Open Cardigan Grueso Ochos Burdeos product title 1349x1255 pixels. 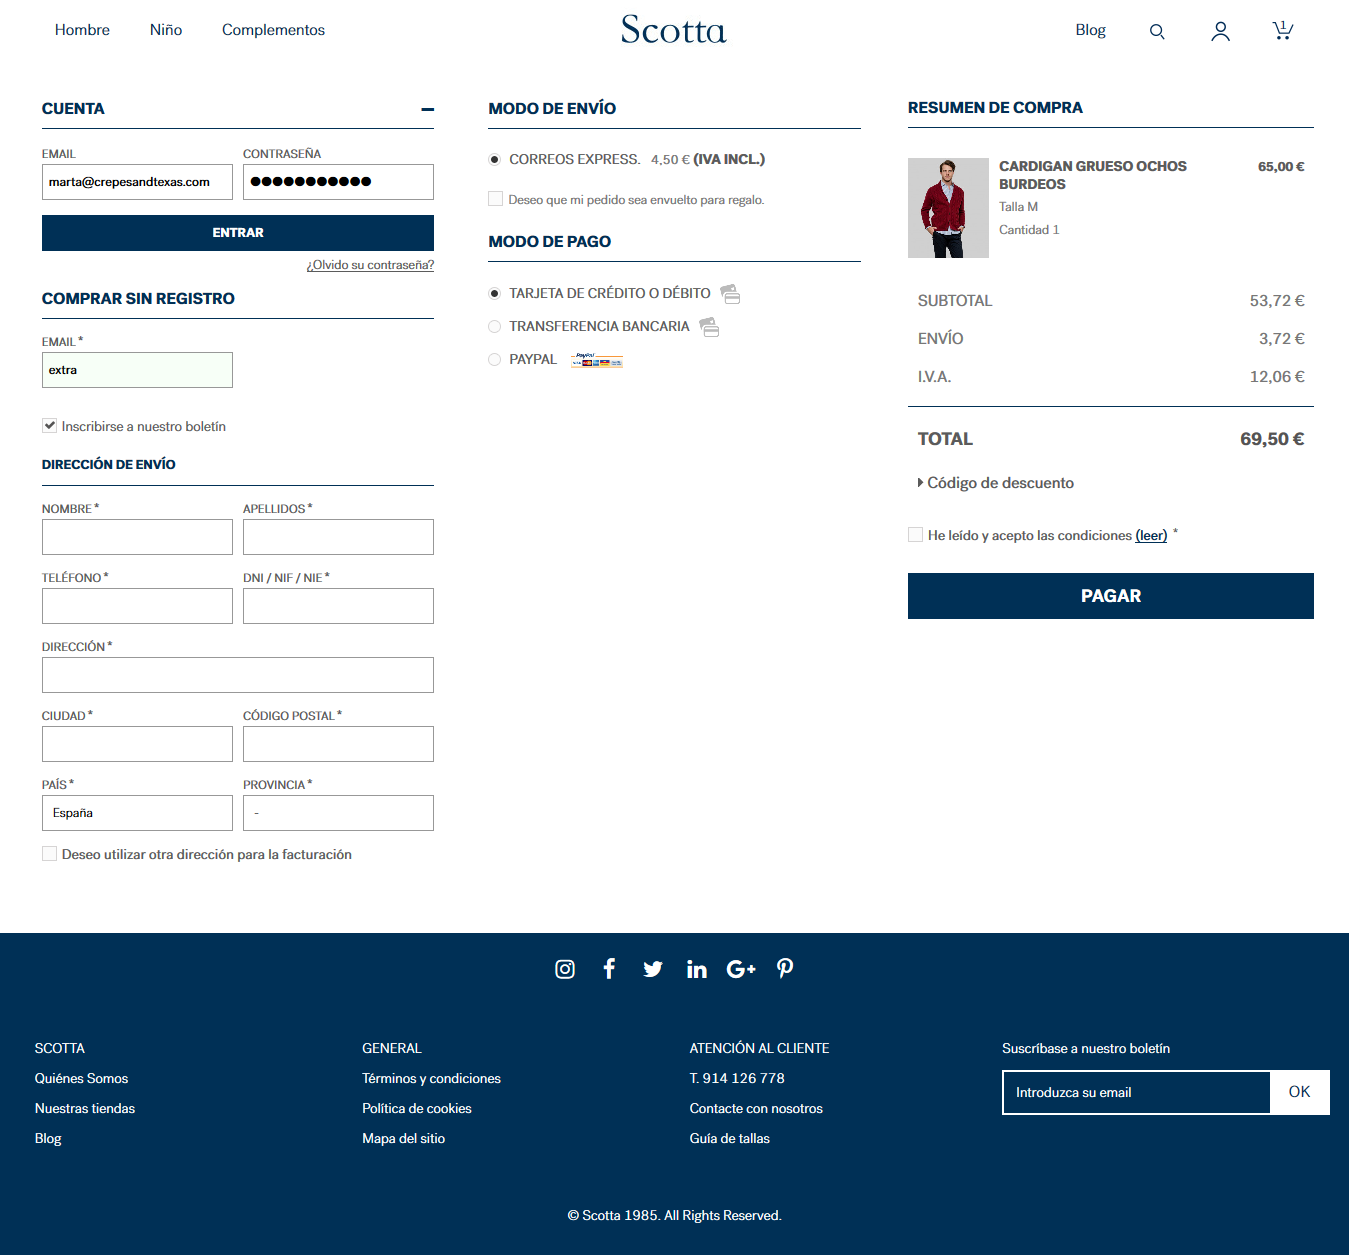click(1093, 175)
